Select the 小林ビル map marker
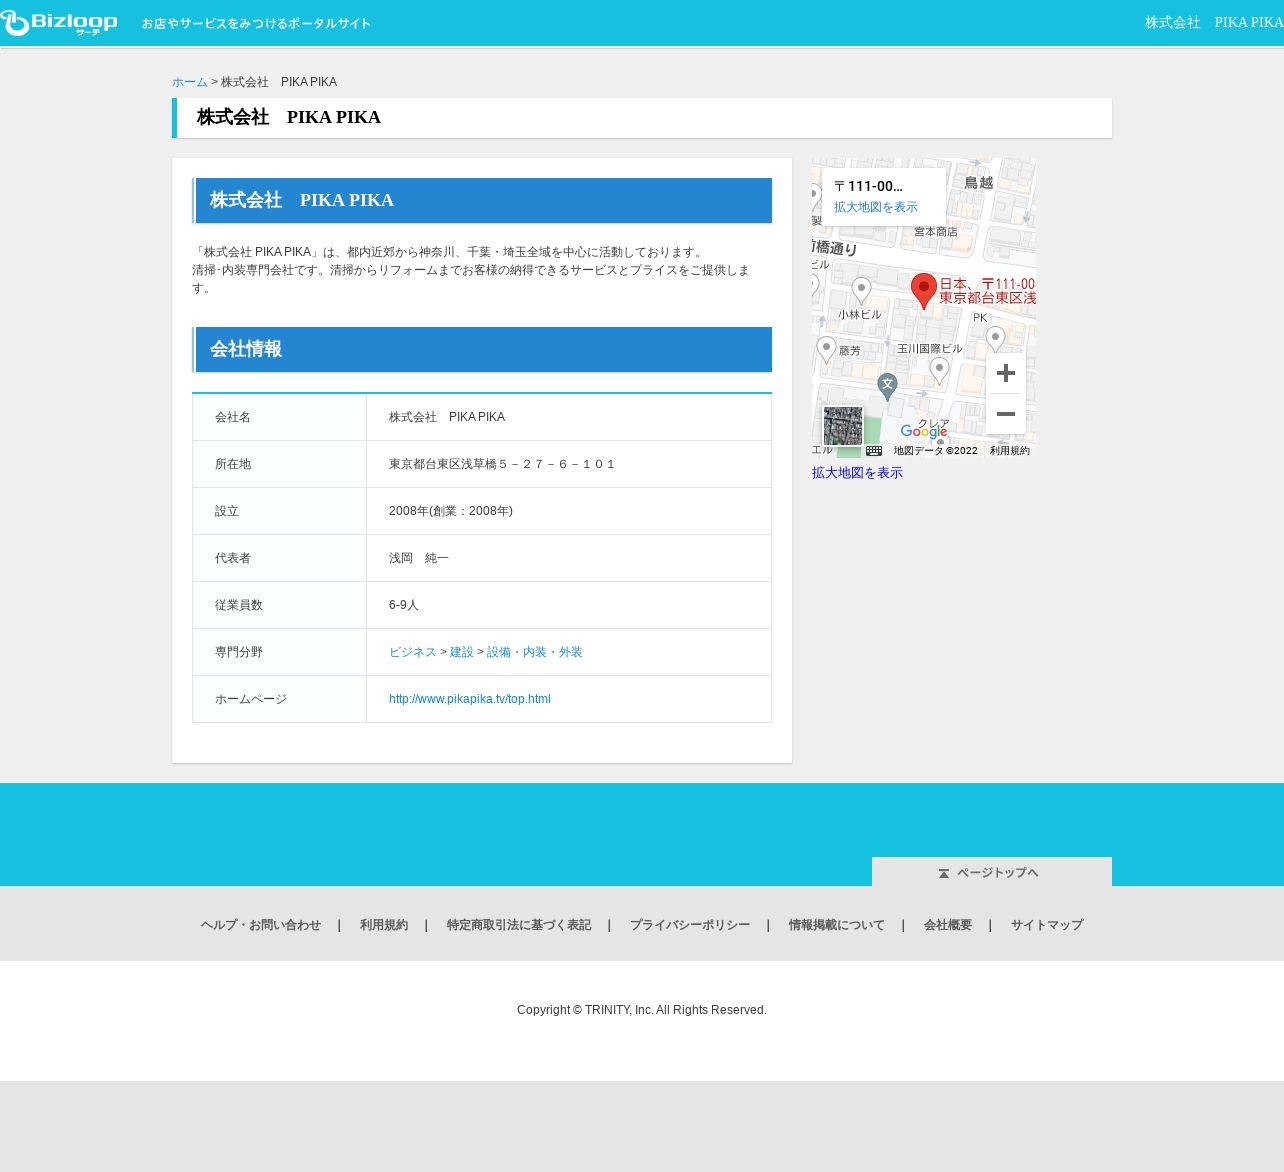This screenshot has width=1284, height=1172. click(x=861, y=291)
